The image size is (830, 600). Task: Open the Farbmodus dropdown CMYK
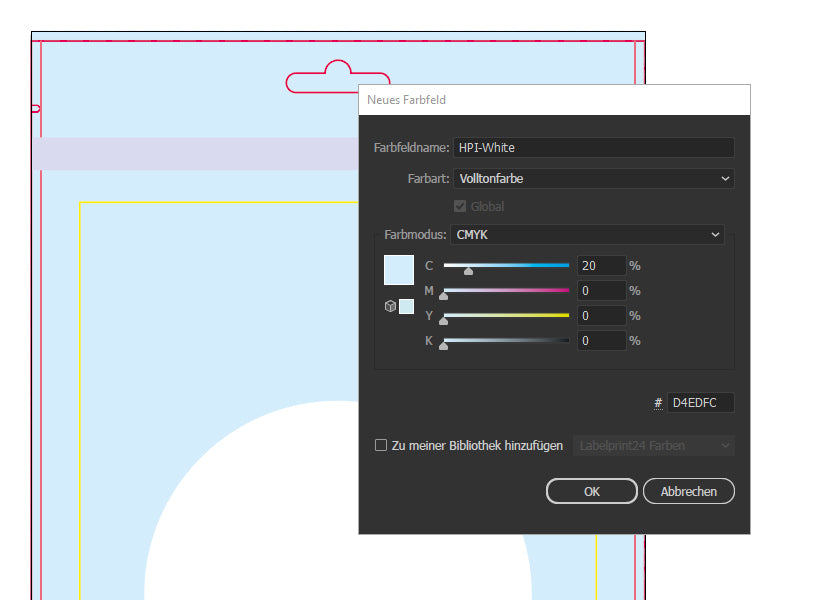[x=587, y=235]
